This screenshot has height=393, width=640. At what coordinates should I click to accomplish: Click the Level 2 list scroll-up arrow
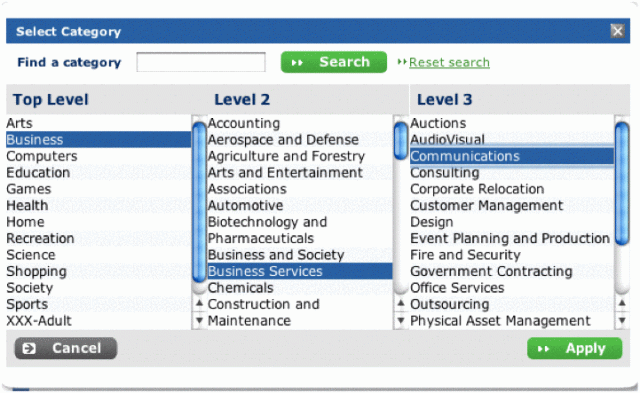[401, 303]
